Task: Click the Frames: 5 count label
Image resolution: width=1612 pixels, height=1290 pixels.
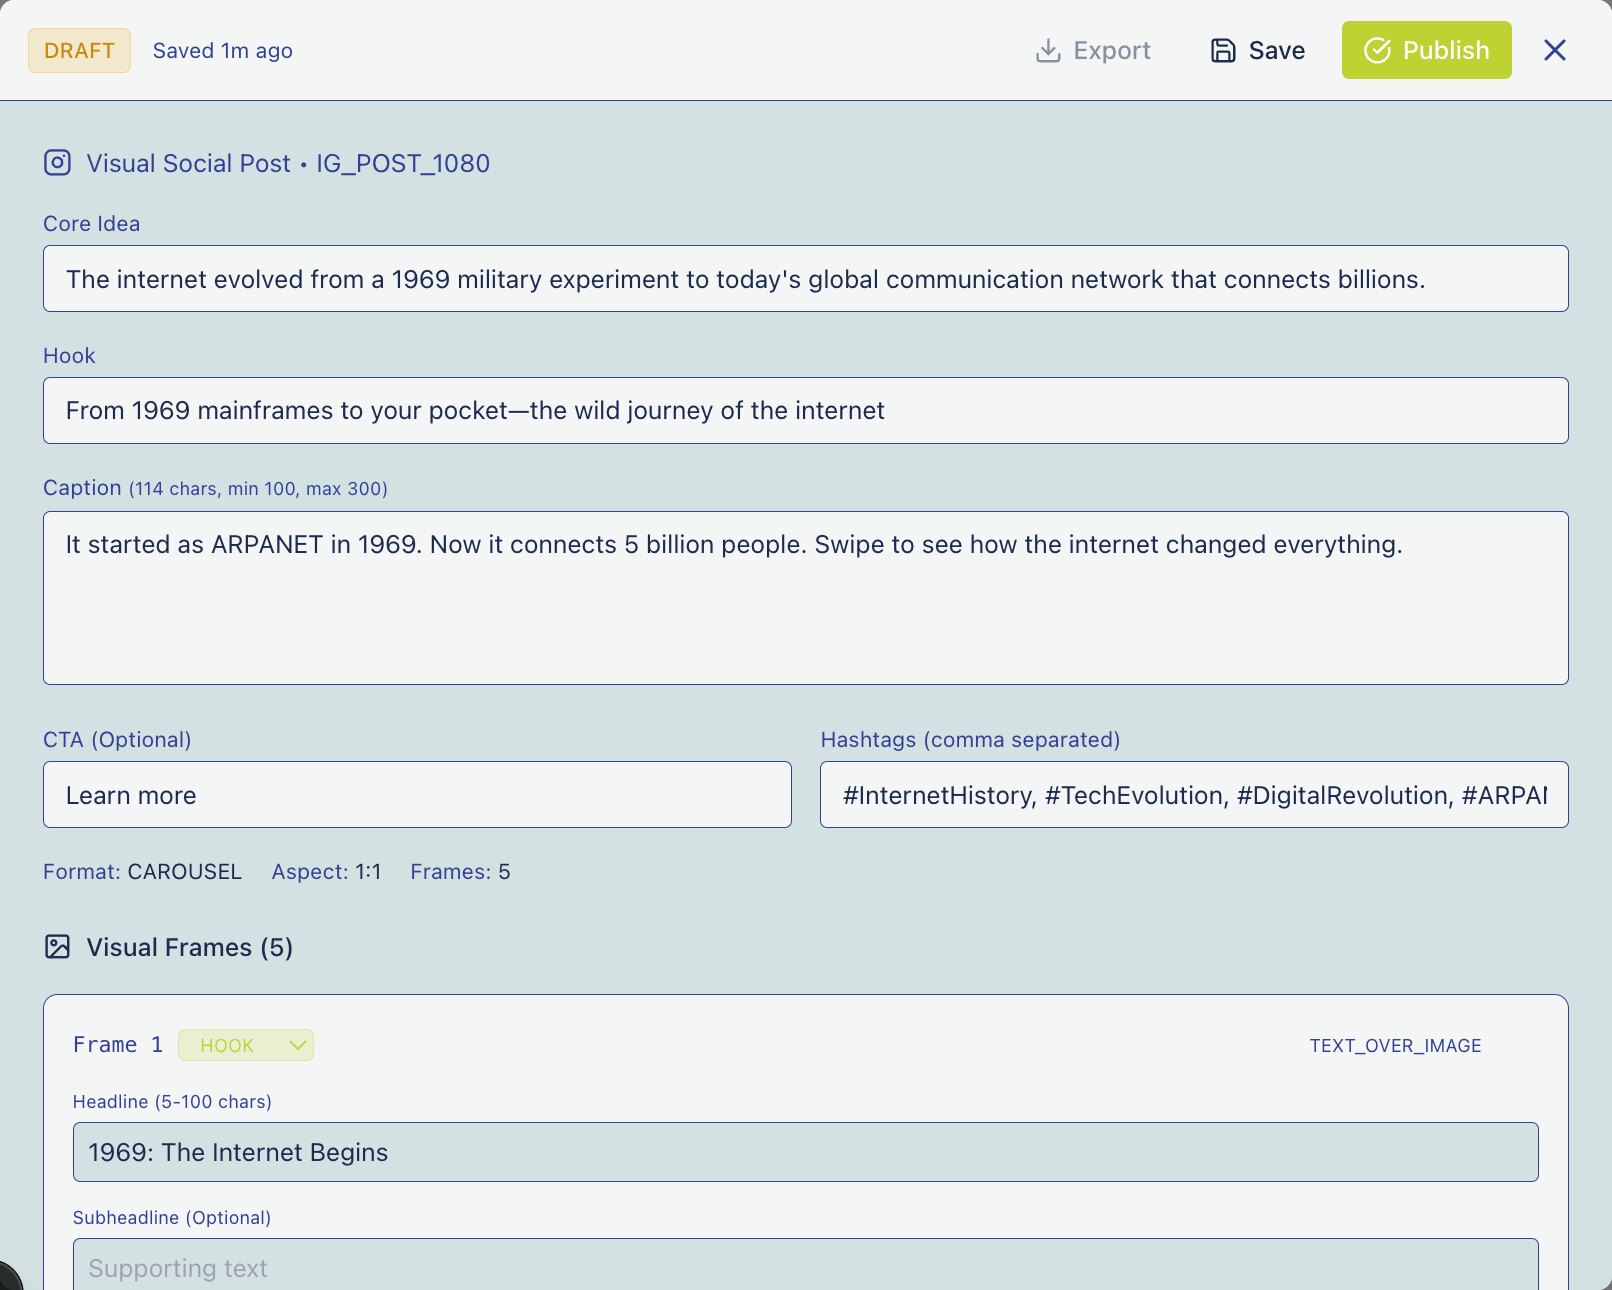Action: point(460,872)
